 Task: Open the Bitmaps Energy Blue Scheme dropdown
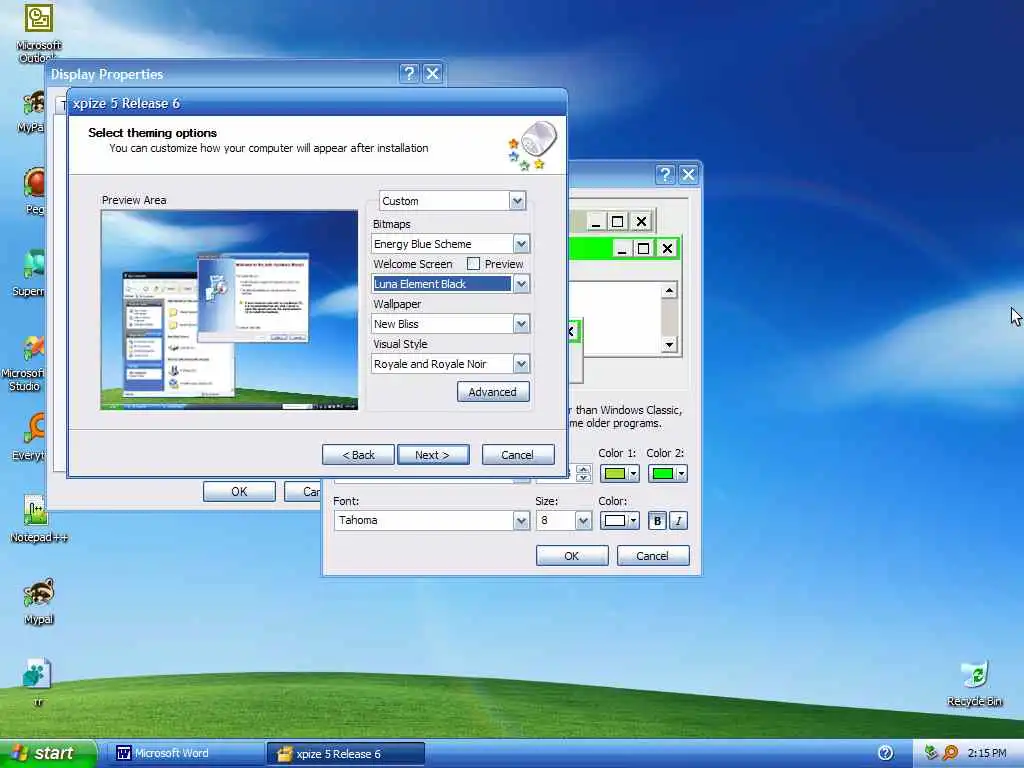(521, 244)
